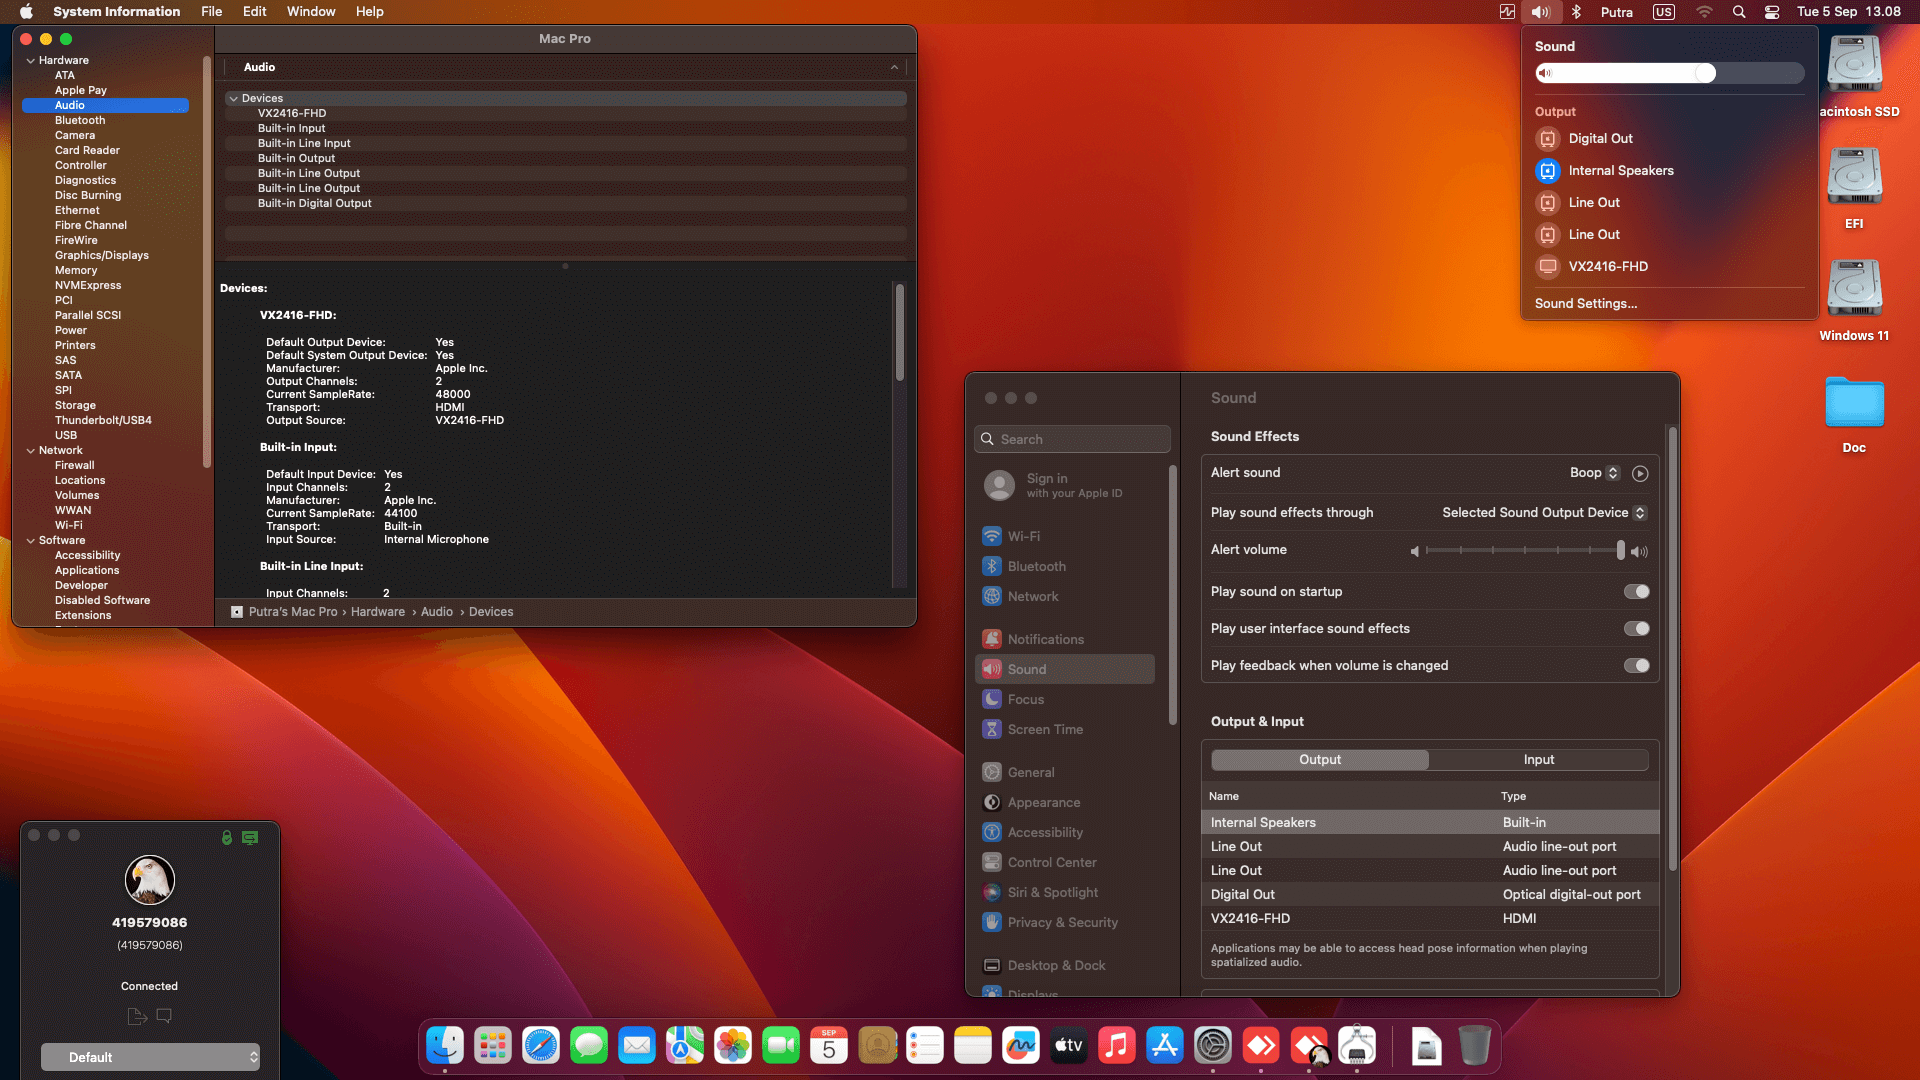The height and width of the screenshot is (1080, 1920).
Task: Toggle Play feedback when volume is changed
Action: pyautogui.click(x=1637, y=666)
